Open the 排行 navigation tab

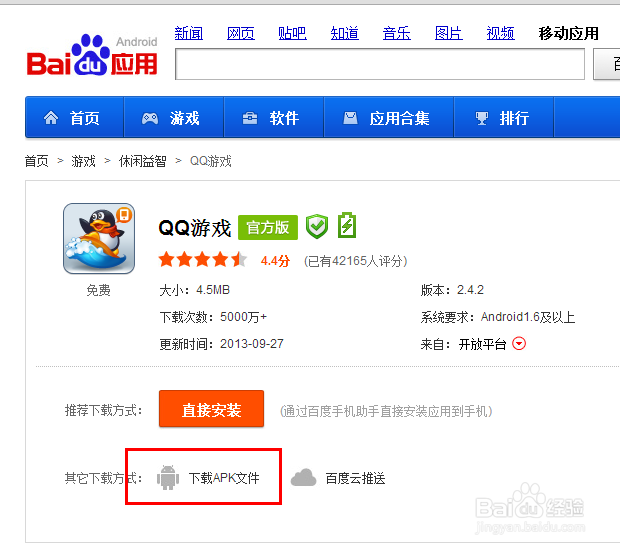(x=504, y=117)
